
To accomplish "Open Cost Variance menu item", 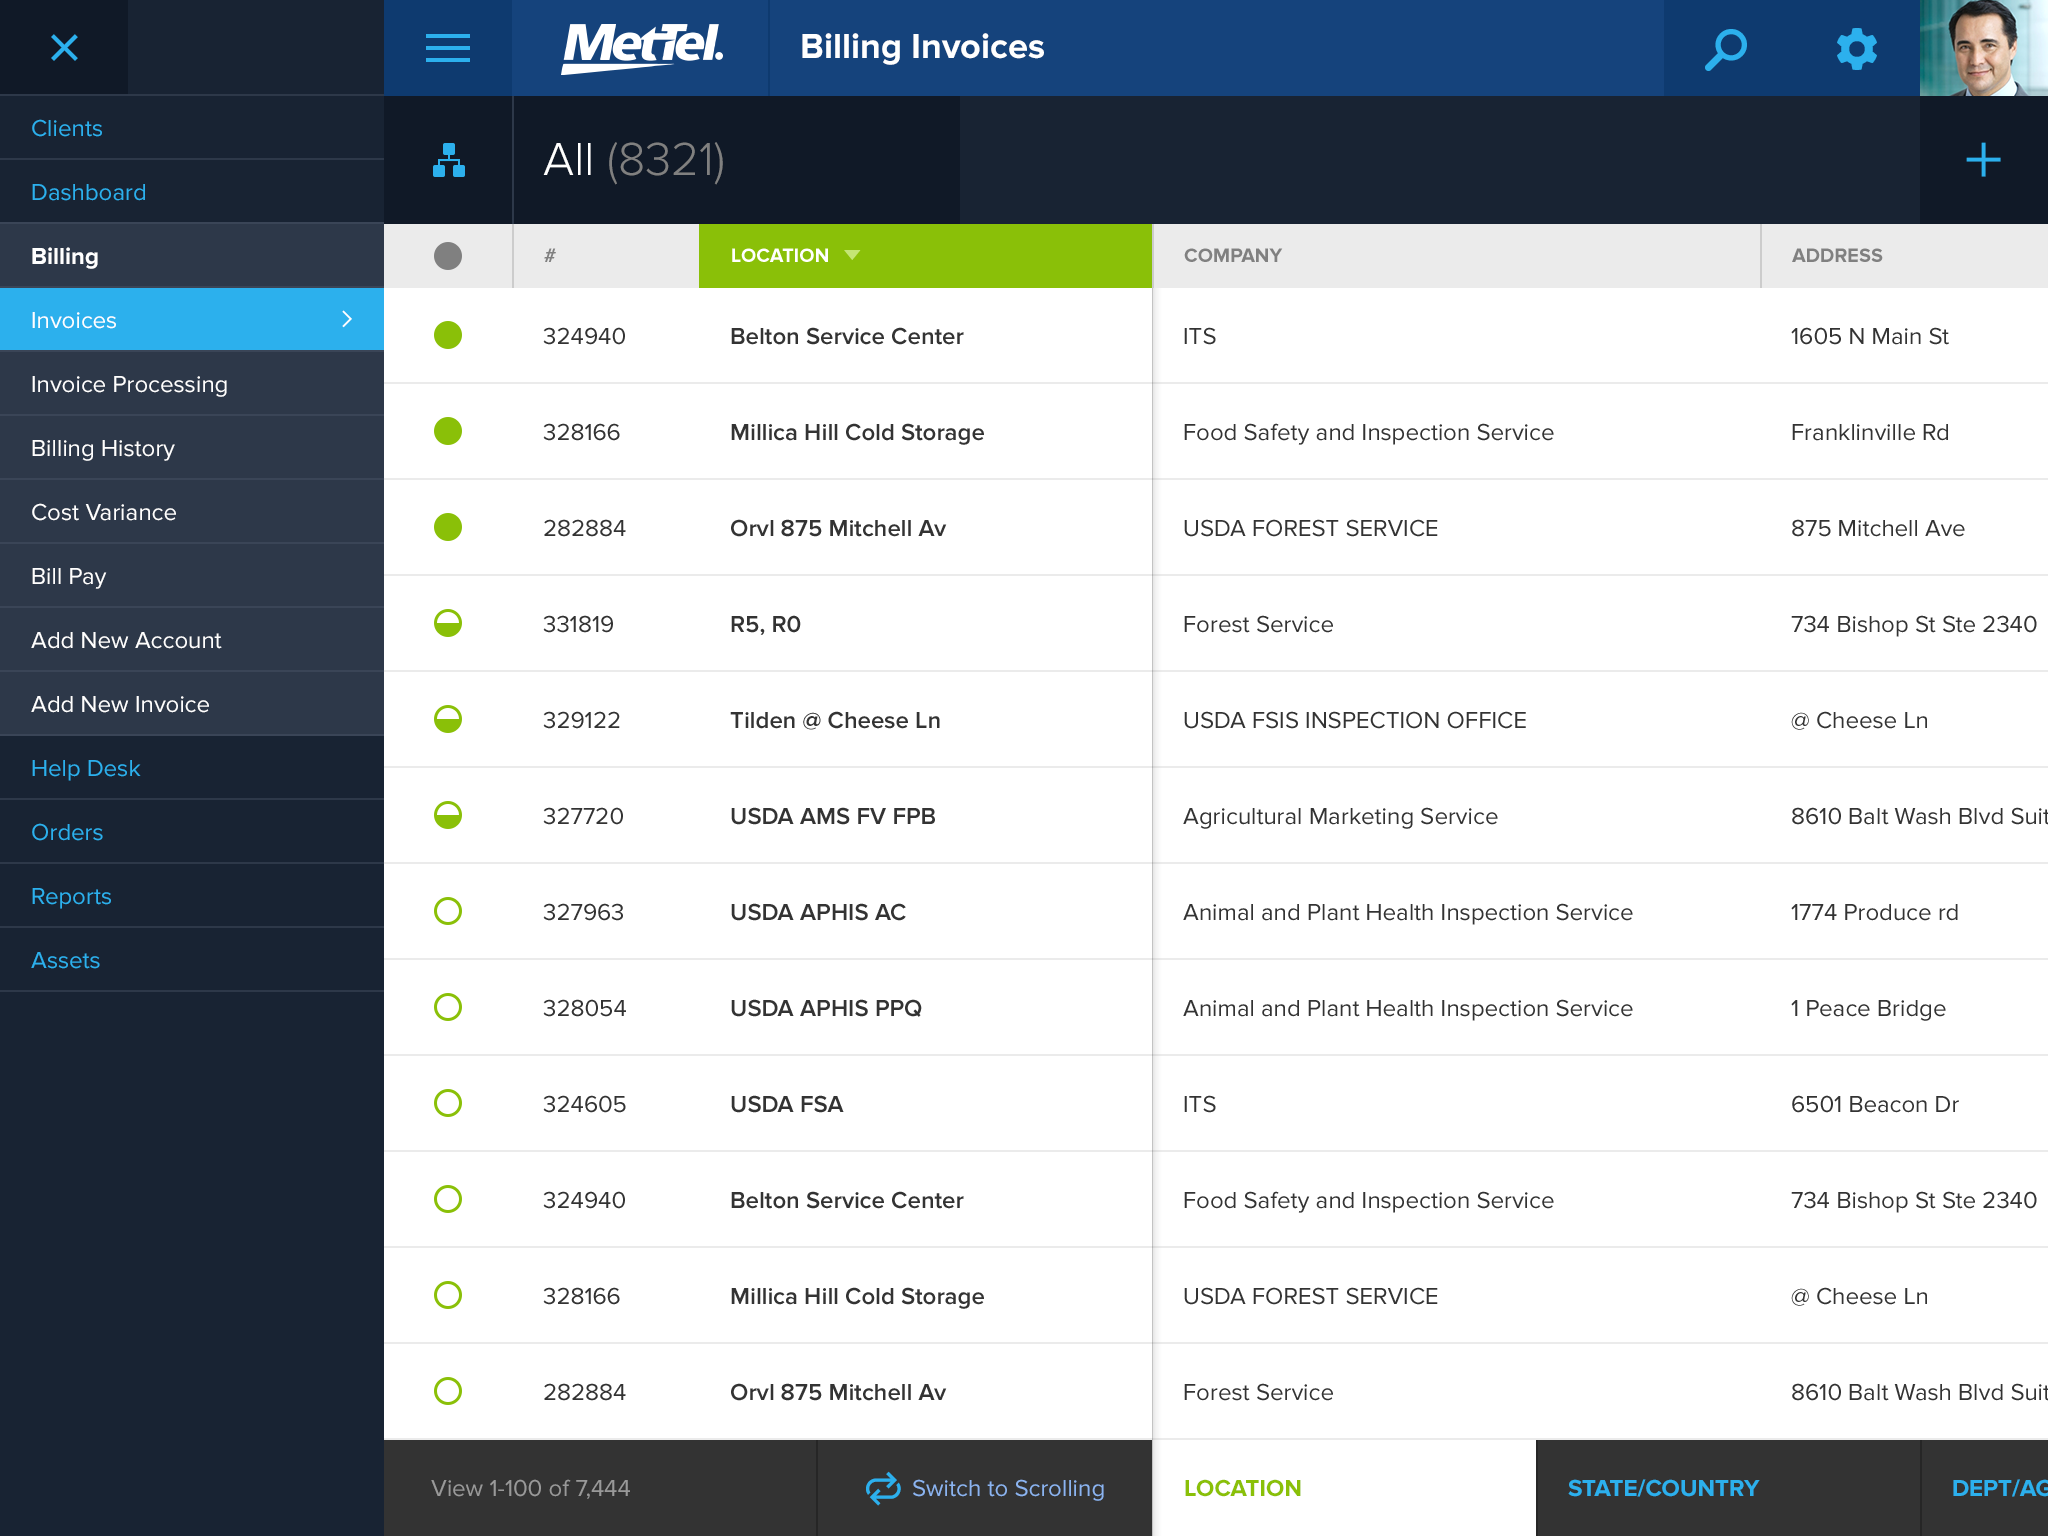I will (104, 512).
